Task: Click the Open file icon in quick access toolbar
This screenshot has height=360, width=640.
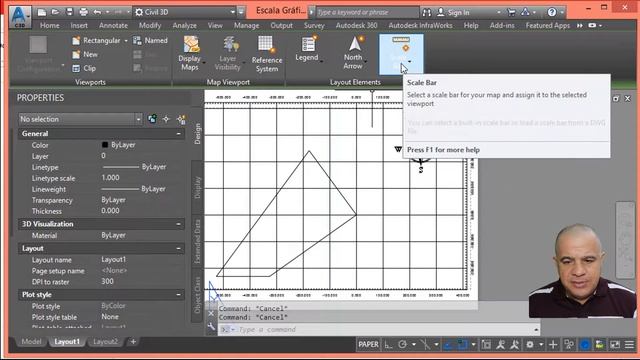Action: [x=55, y=12]
